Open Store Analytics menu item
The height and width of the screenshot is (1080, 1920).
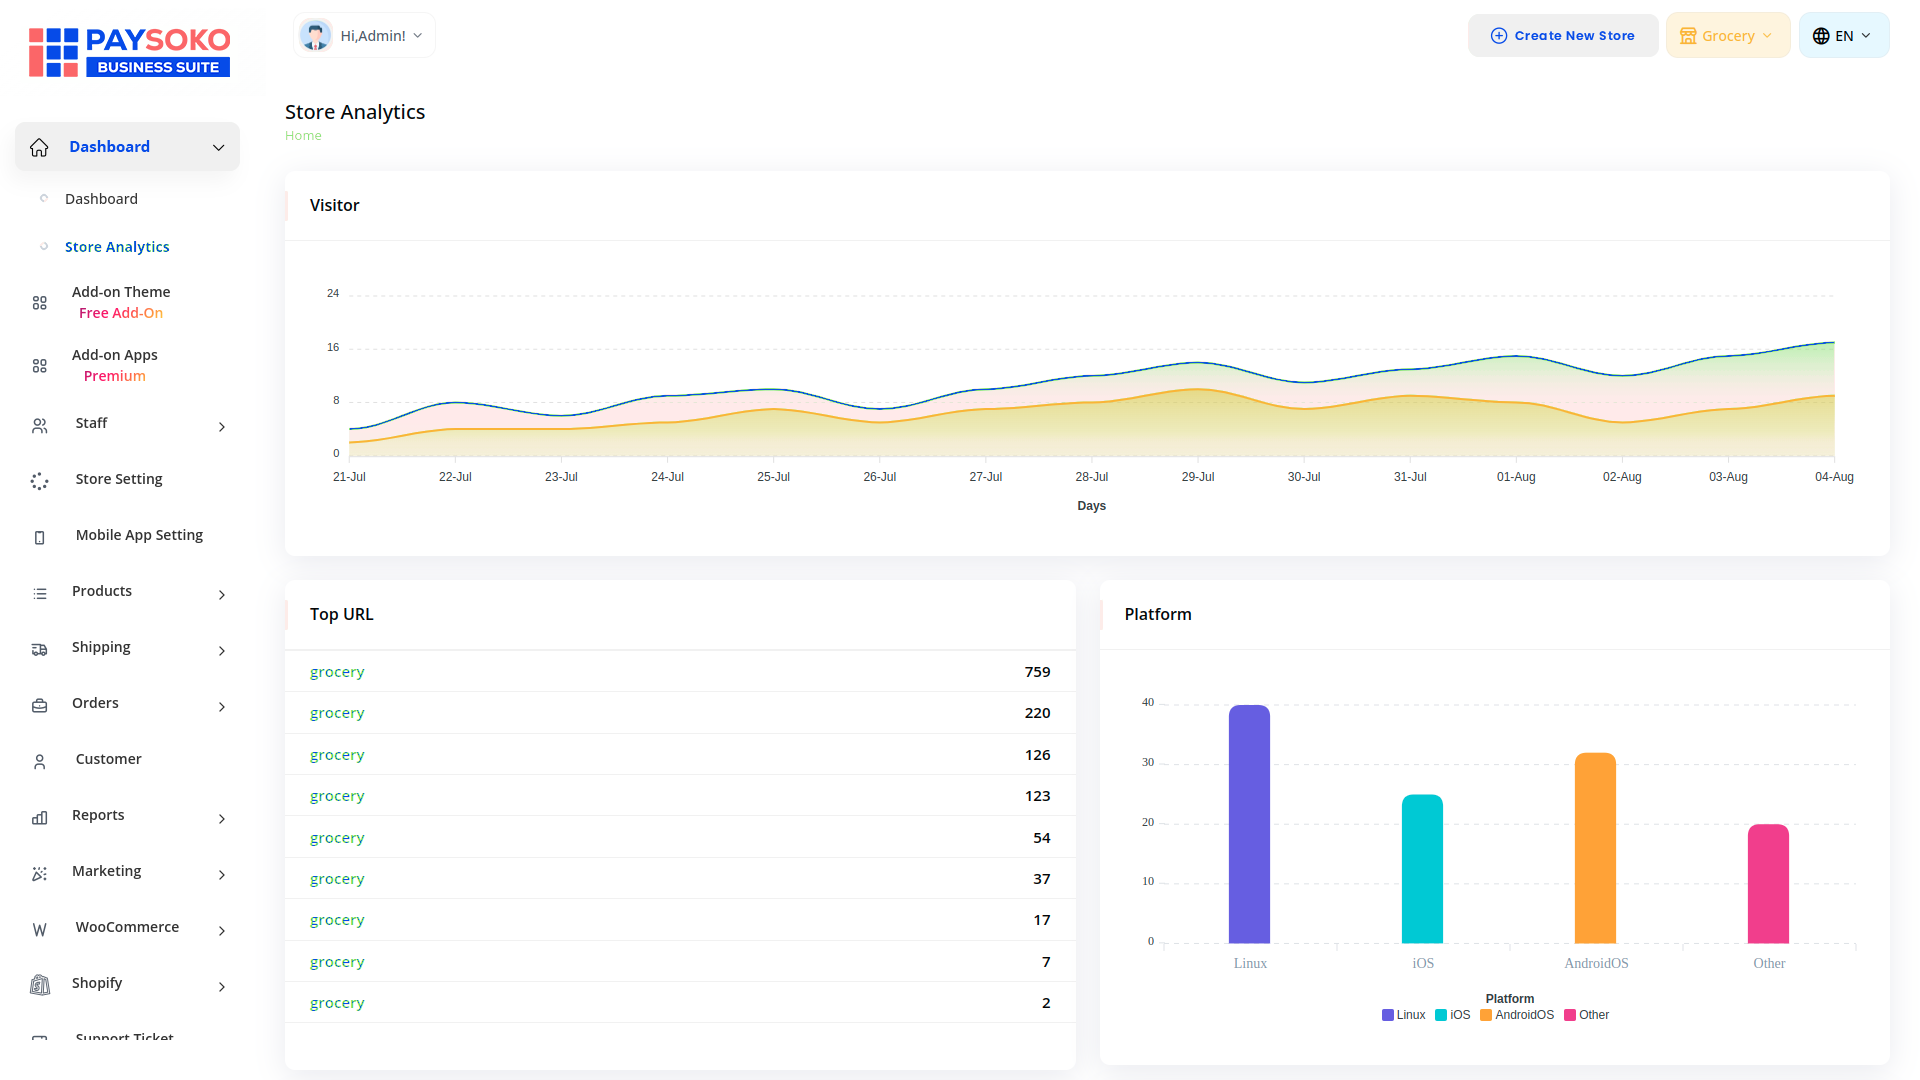click(x=117, y=247)
